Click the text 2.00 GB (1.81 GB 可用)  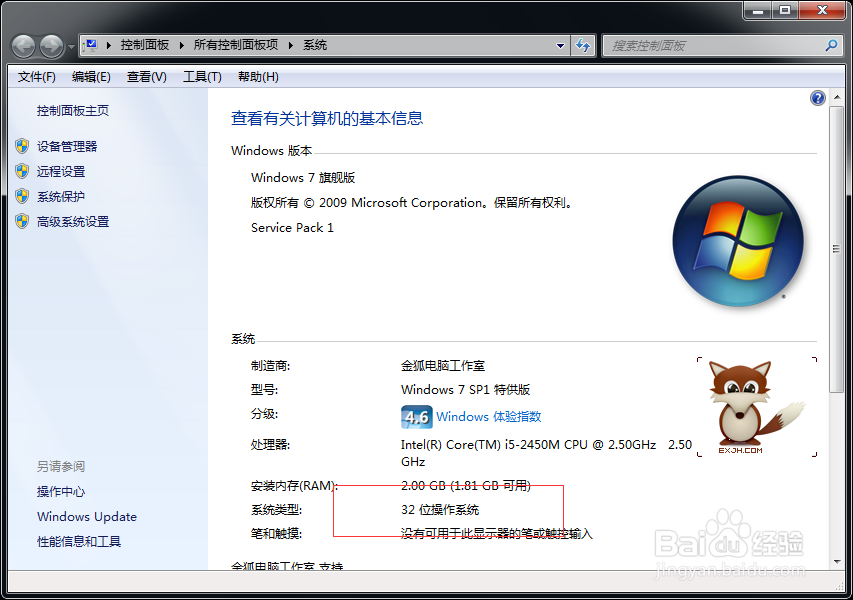coord(466,485)
